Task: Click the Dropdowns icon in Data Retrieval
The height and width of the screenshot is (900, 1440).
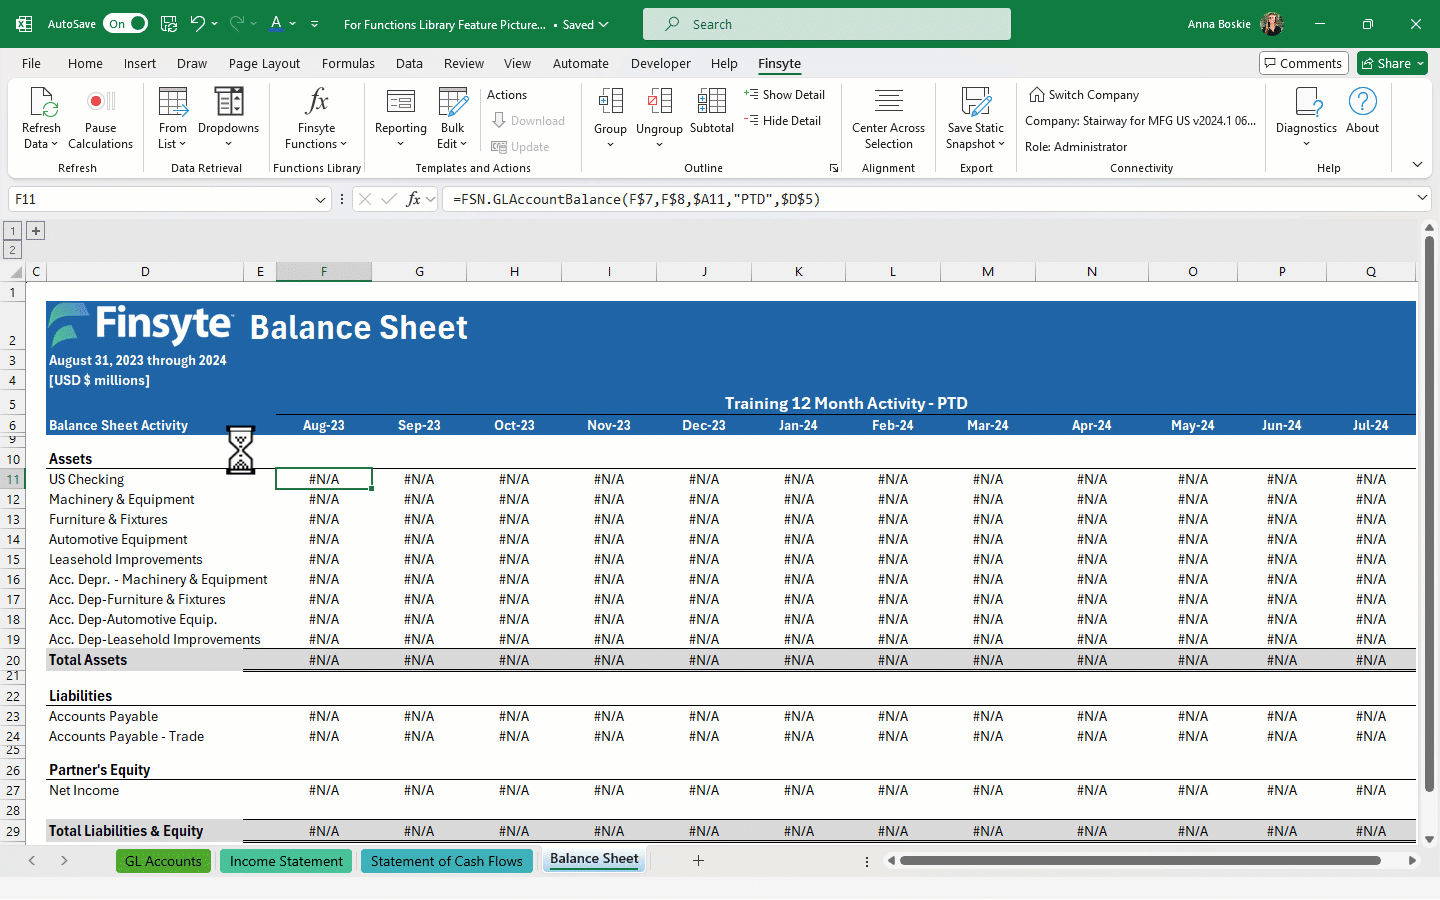Action: [228, 102]
